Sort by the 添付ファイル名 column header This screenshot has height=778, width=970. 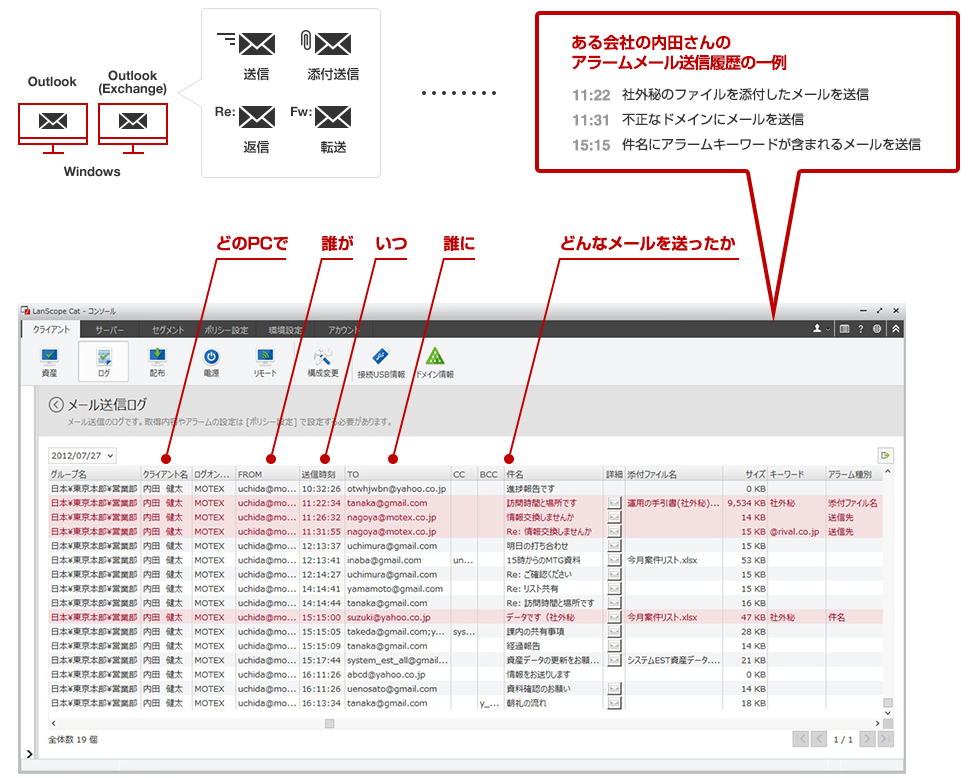(674, 474)
